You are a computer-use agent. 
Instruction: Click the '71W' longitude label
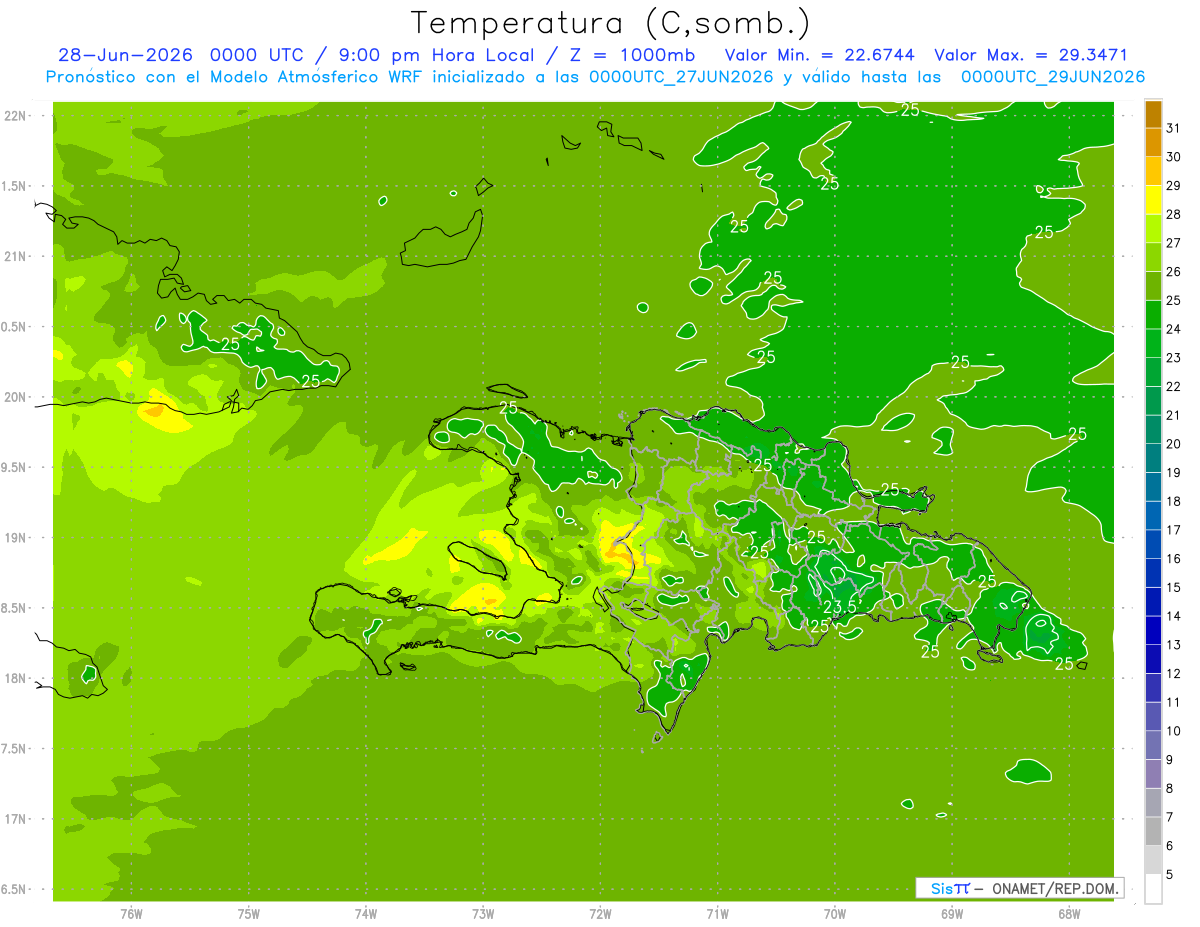(717, 913)
